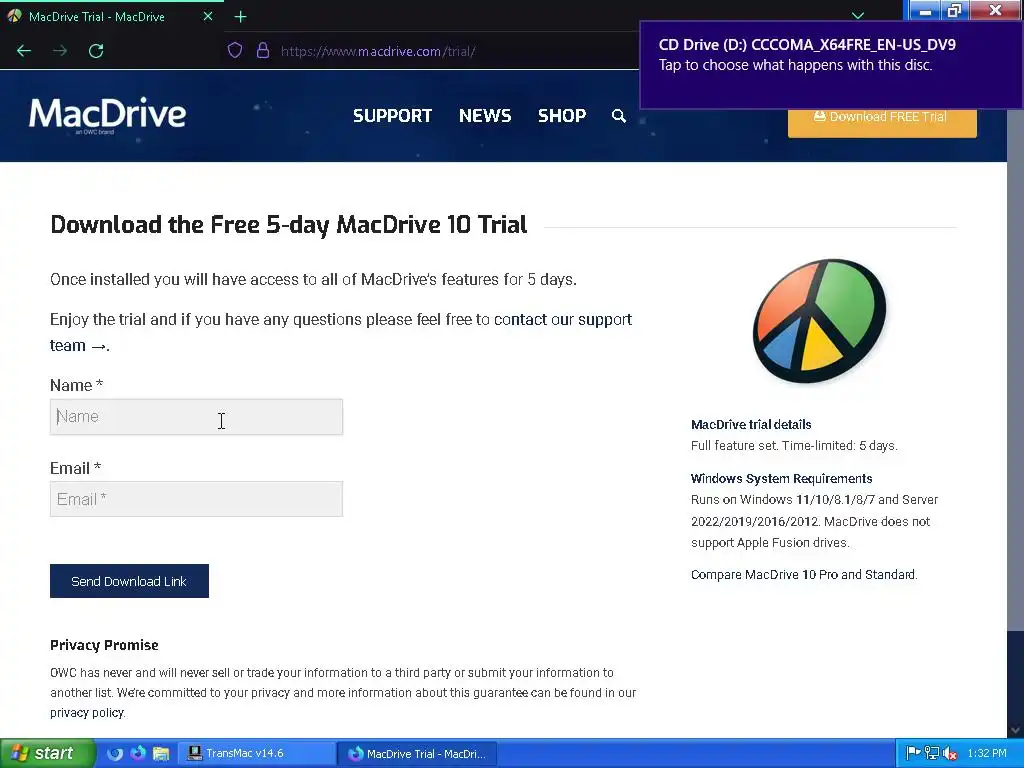The width and height of the screenshot is (1024, 768).
Task: Click MacDrive Trial taskbar item
Action: 417,754
